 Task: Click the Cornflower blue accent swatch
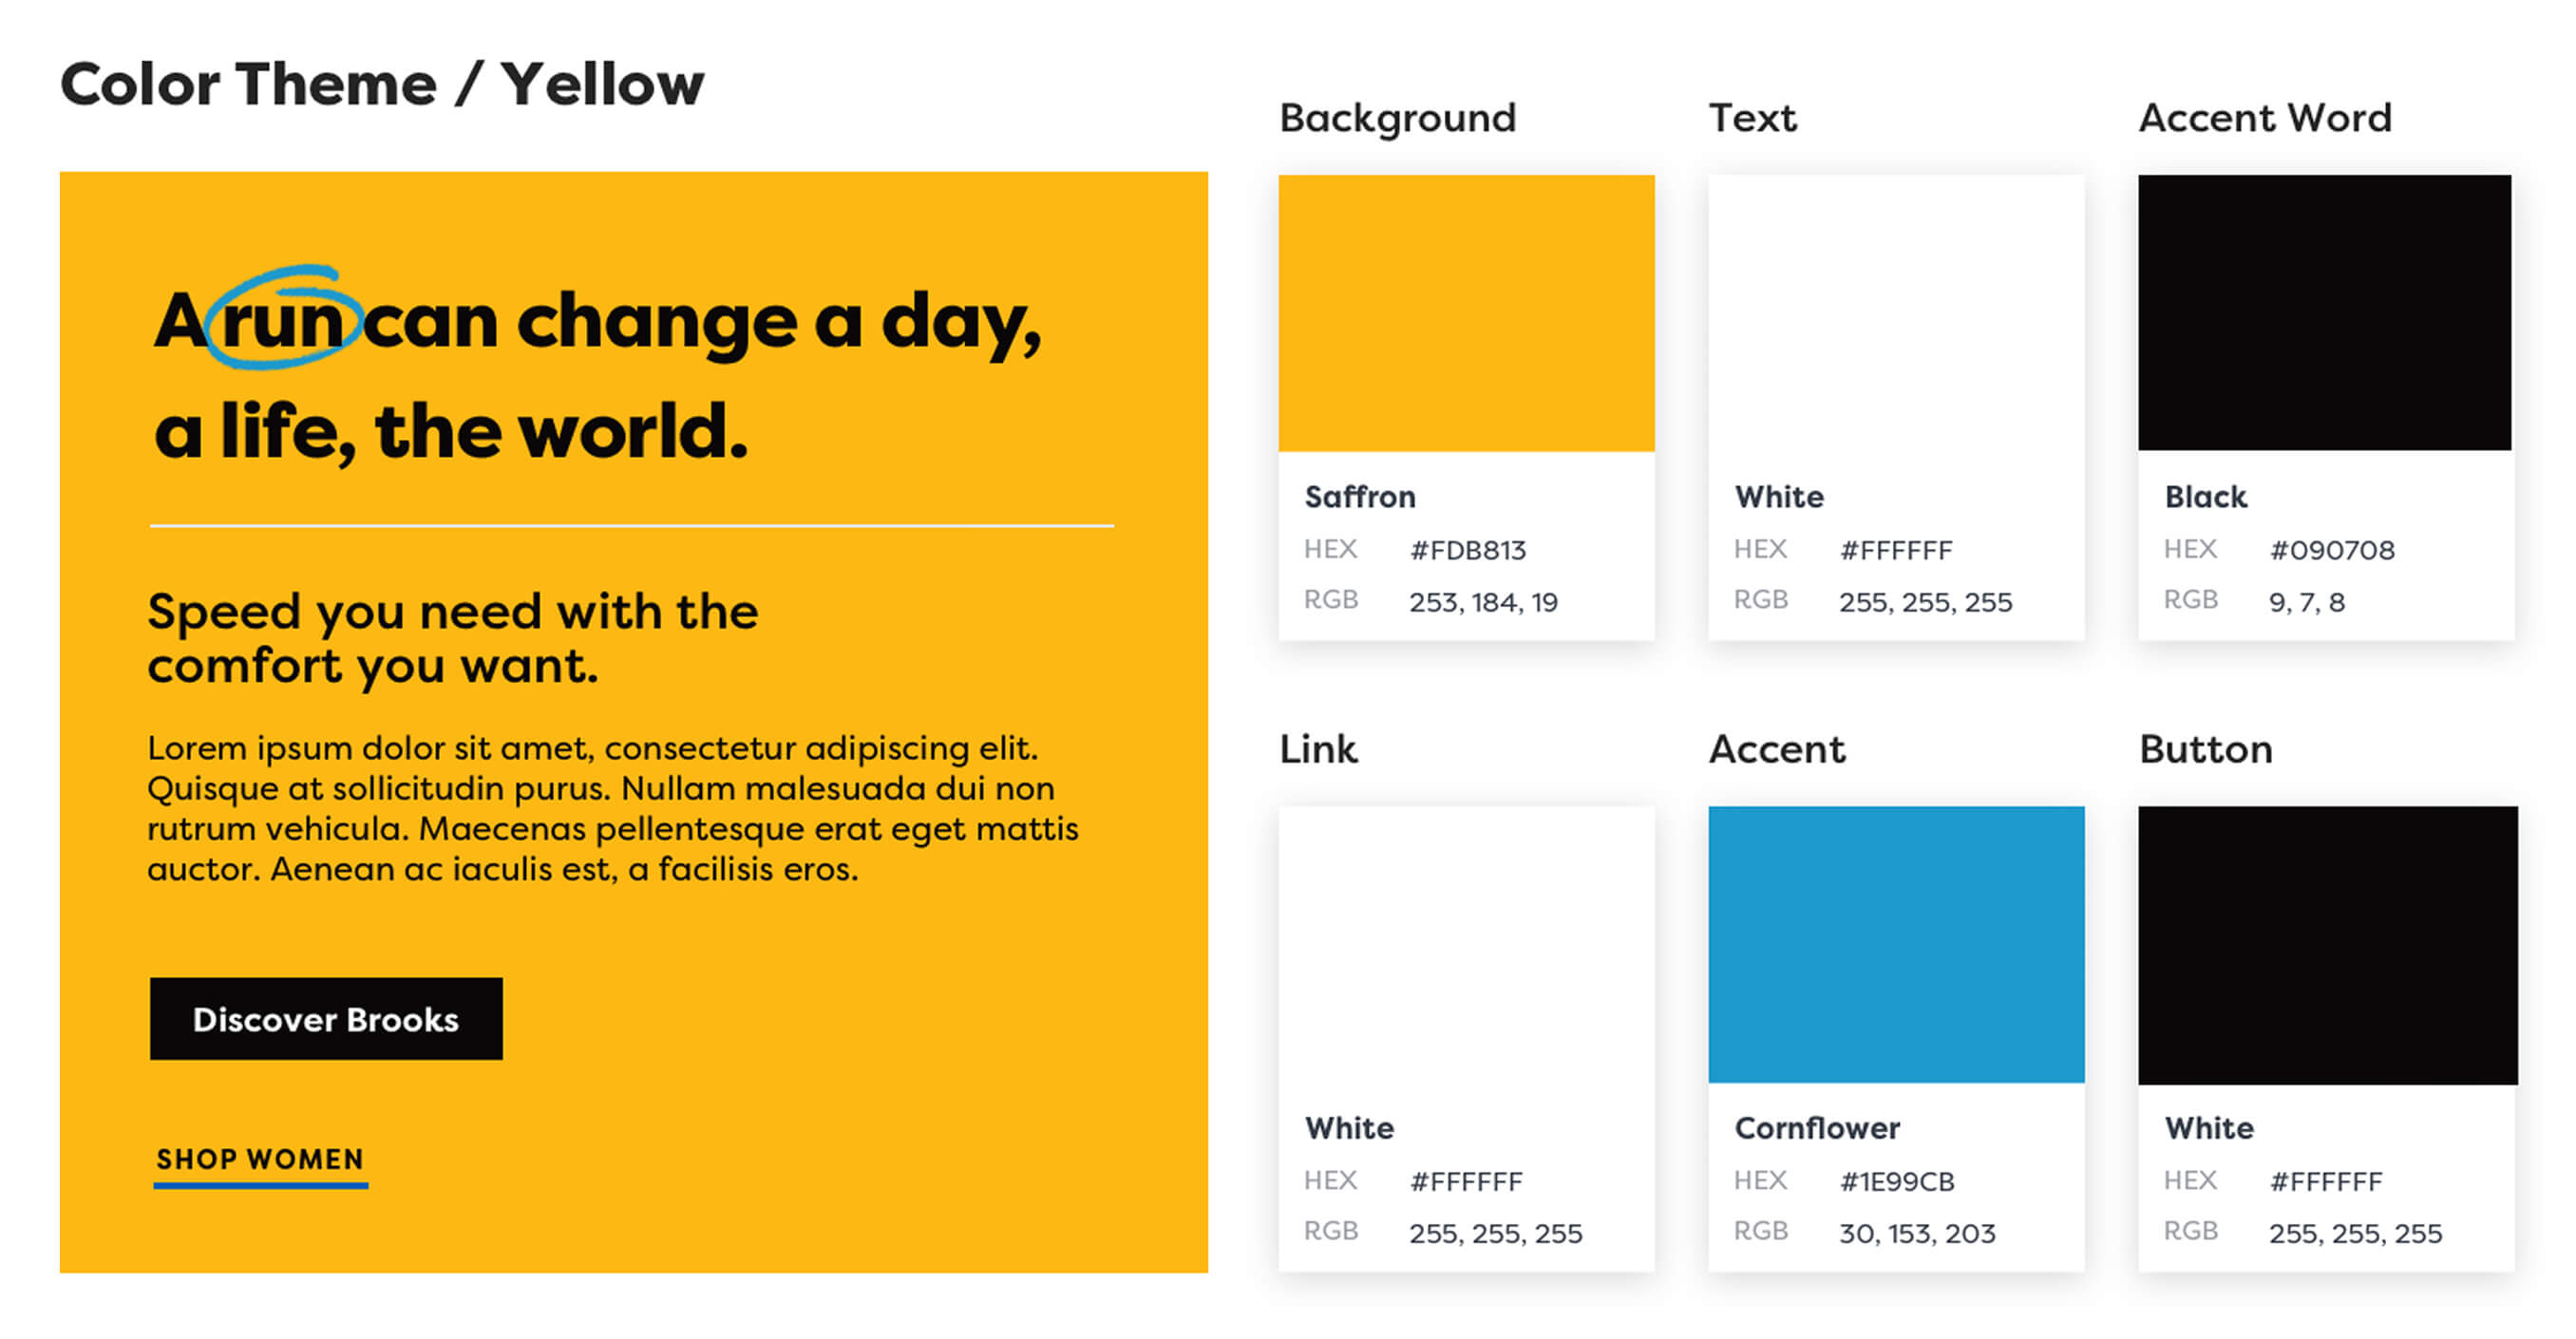click(1895, 944)
